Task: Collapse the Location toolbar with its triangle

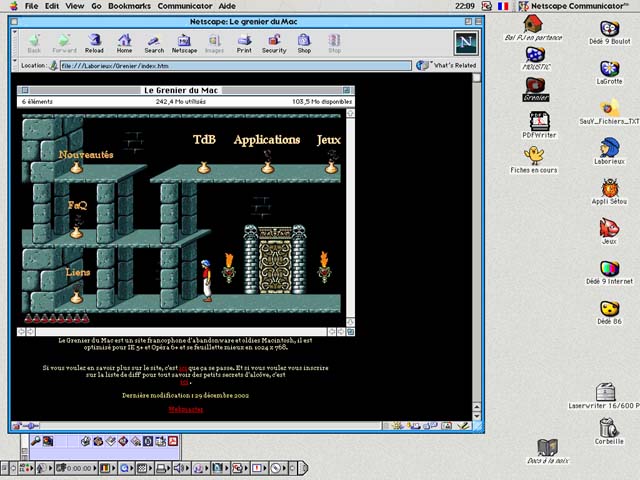Action: (x=15, y=61)
